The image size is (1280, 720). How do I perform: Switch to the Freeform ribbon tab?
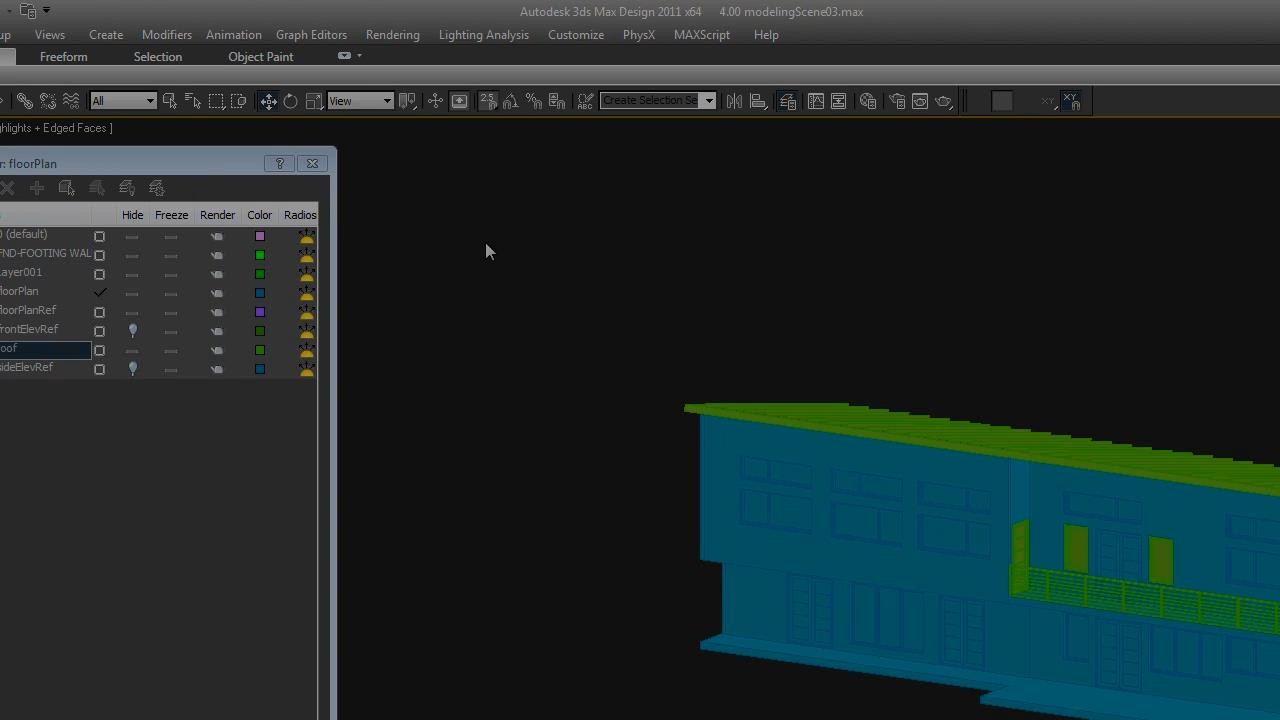pos(64,57)
